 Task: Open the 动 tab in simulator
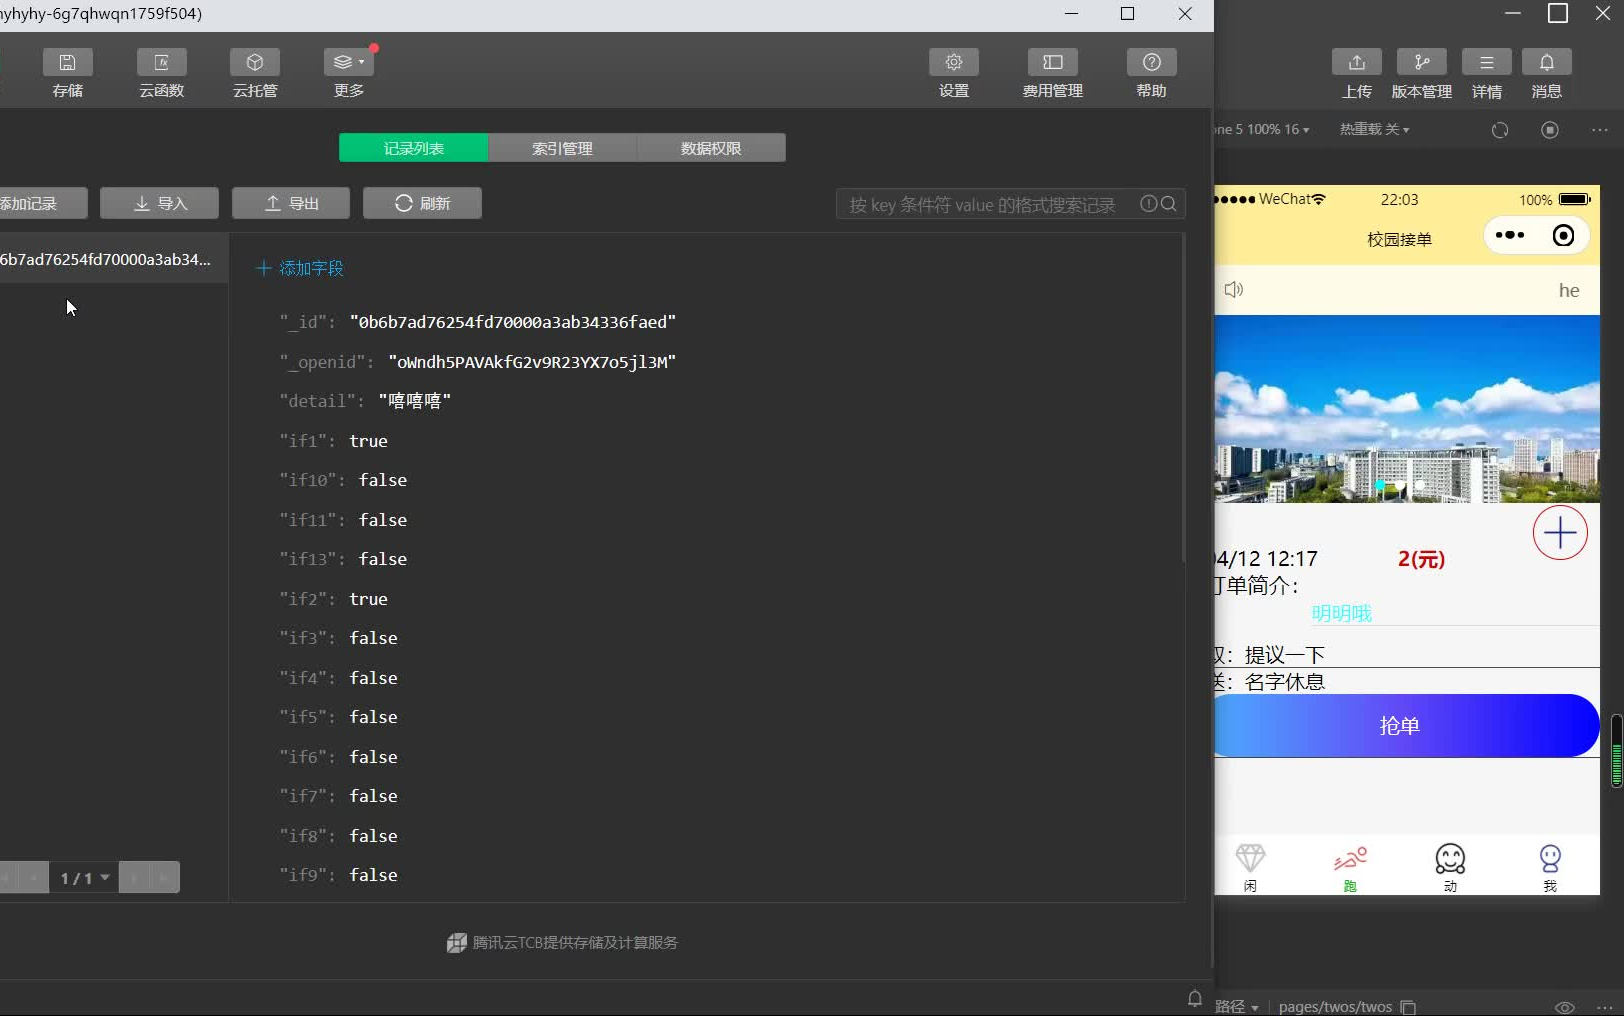pos(1450,867)
